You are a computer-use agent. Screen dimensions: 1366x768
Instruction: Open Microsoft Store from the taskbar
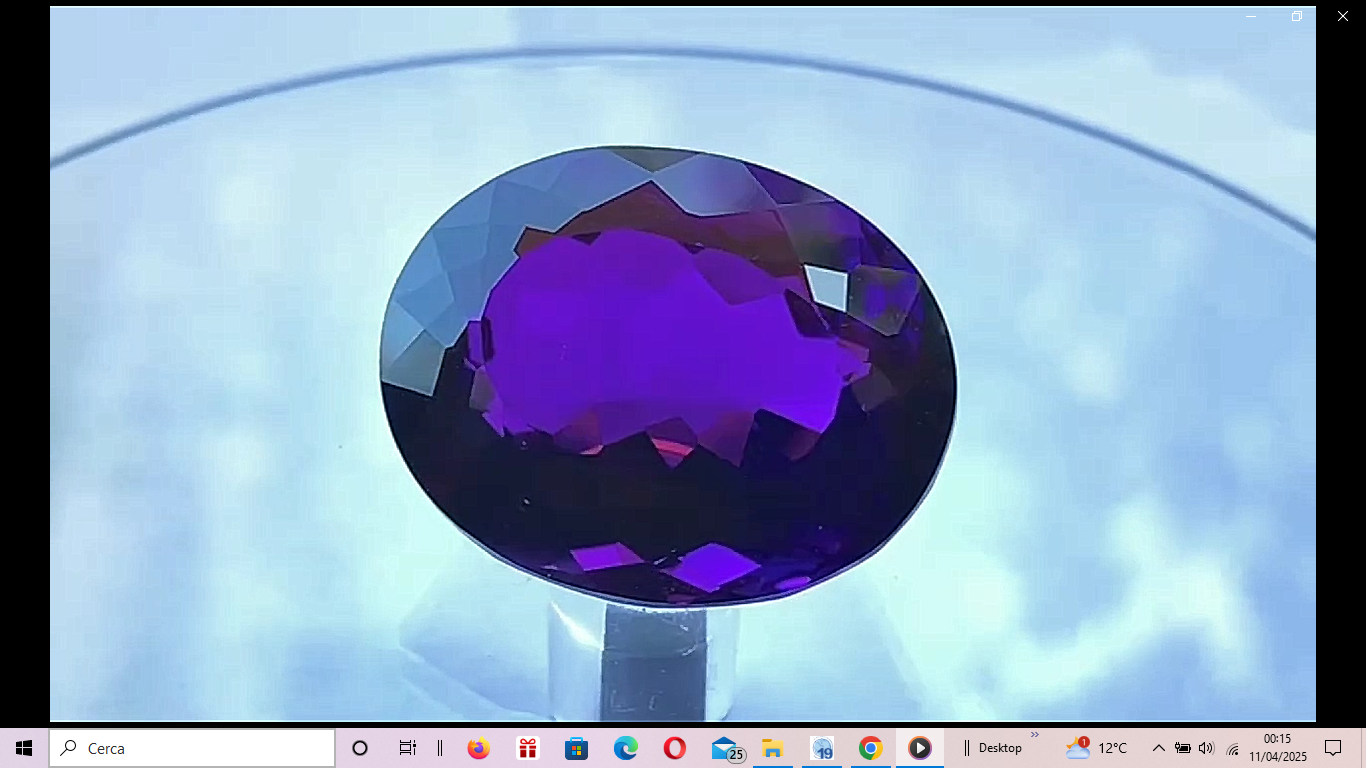tap(576, 748)
